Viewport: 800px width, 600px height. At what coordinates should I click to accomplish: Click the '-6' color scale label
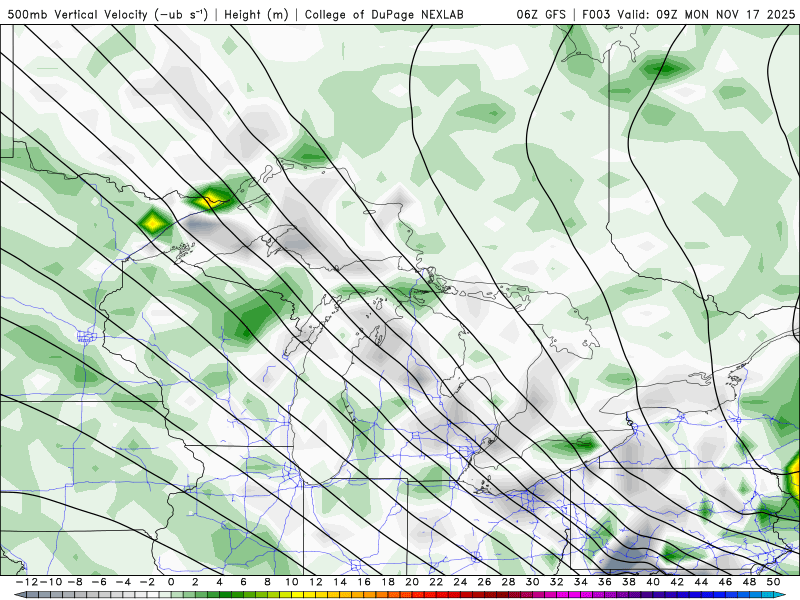click(98, 582)
